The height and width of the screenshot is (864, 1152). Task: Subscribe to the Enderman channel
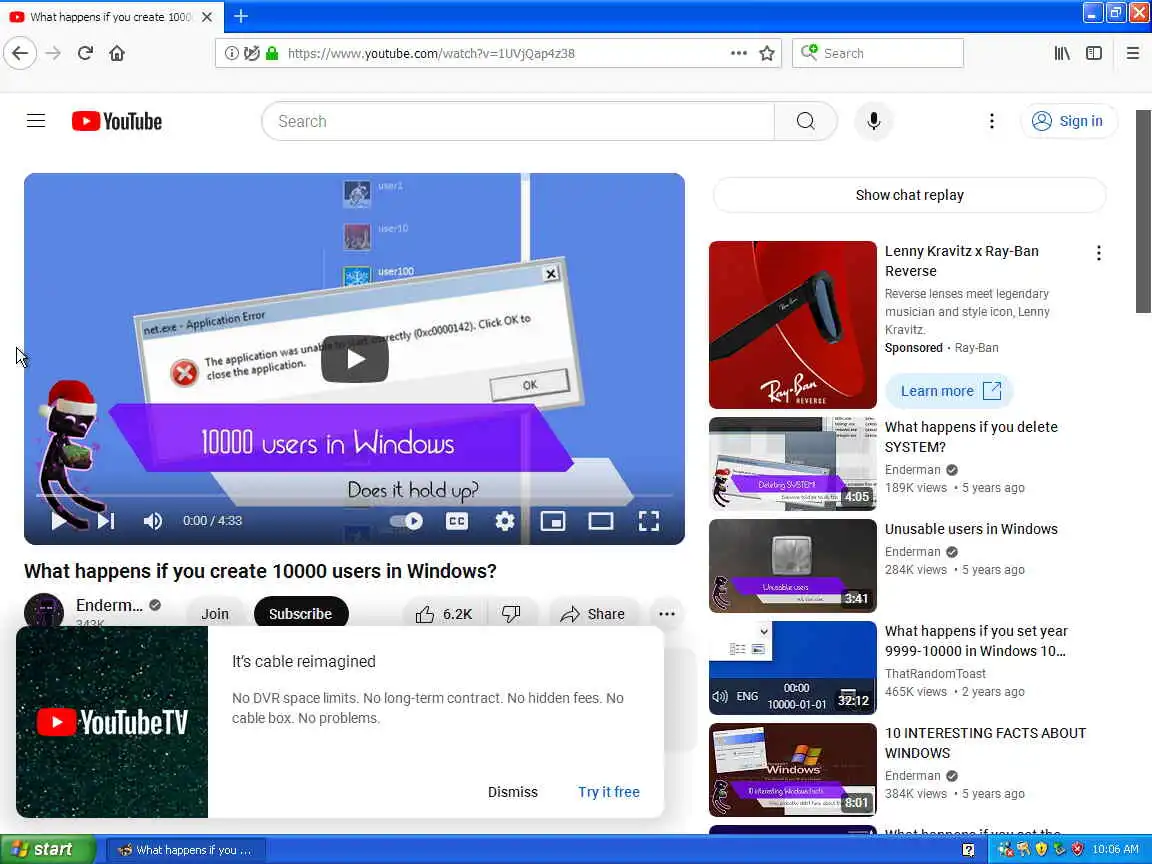pyautogui.click(x=300, y=613)
